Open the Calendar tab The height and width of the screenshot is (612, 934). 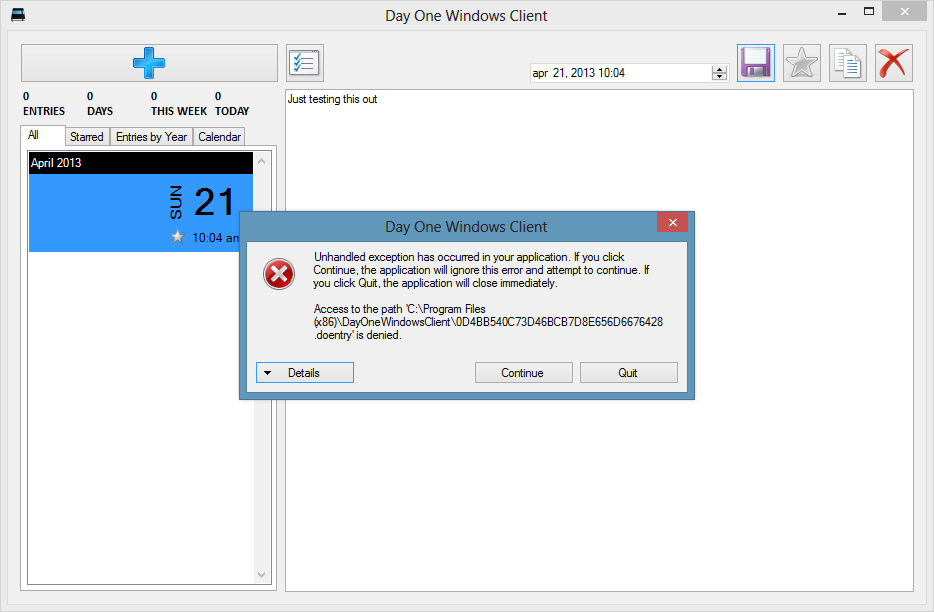tap(219, 136)
